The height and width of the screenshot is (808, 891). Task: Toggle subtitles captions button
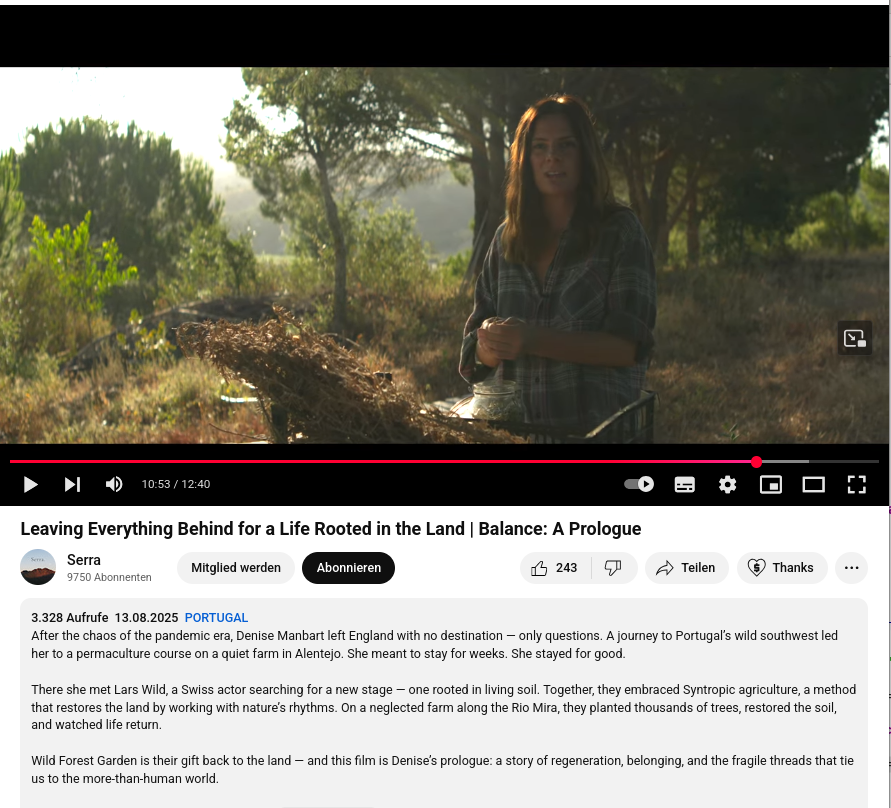pos(684,485)
